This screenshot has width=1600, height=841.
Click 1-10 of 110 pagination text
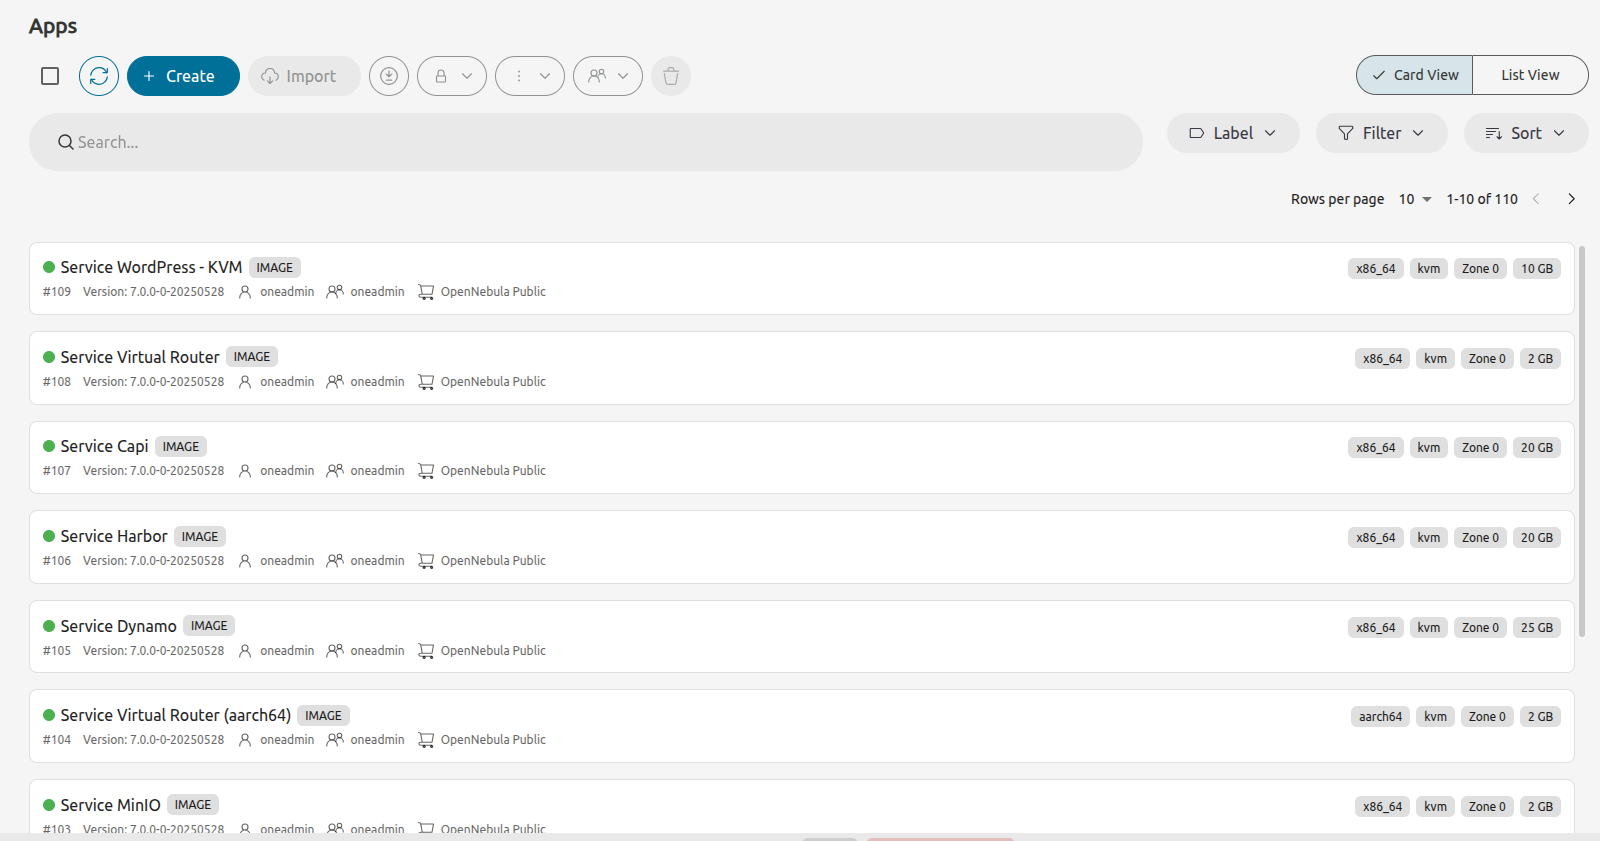click(x=1482, y=199)
